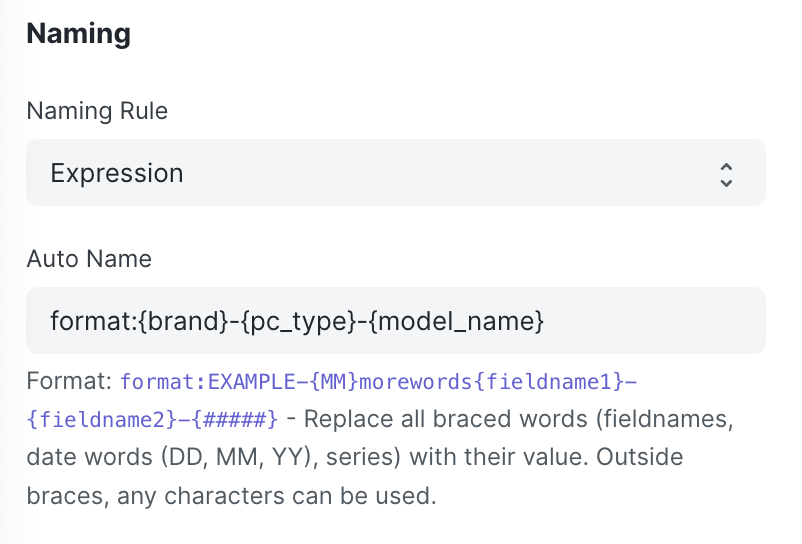
Task: Place cursor at {pc_type} in Auto Name
Action: tap(299, 321)
